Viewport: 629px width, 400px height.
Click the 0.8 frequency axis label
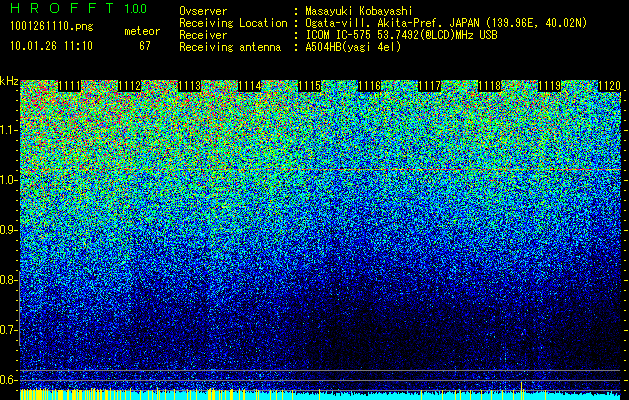click(9, 280)
